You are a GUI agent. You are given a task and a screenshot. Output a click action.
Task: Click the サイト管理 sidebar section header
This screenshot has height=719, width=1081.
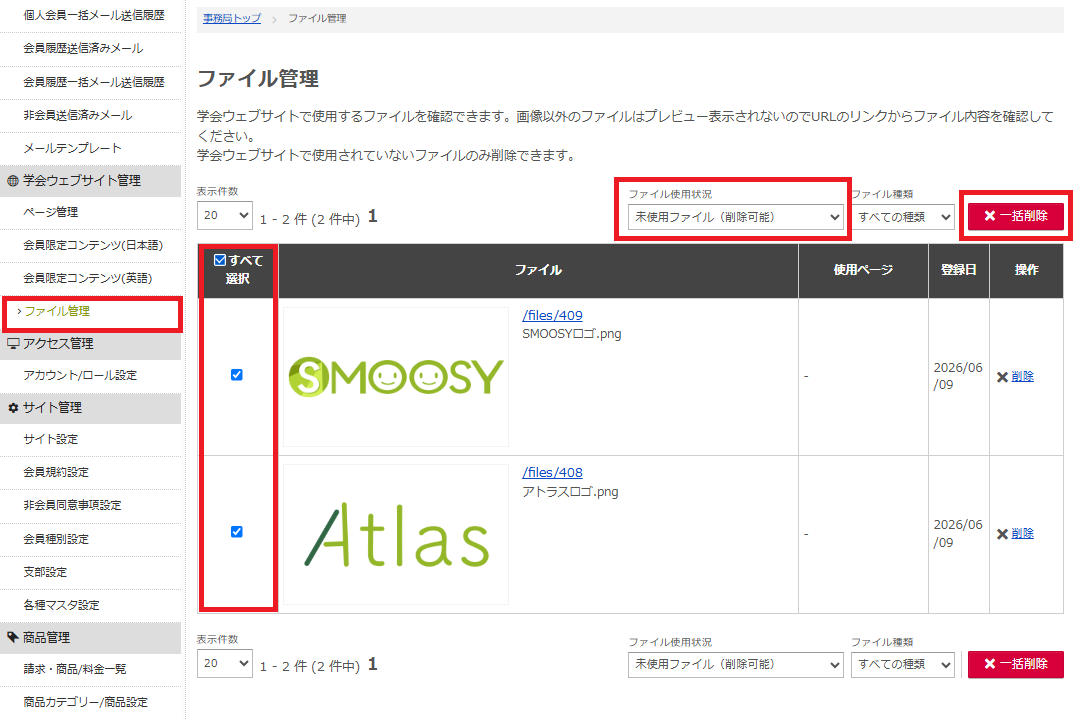90,407
